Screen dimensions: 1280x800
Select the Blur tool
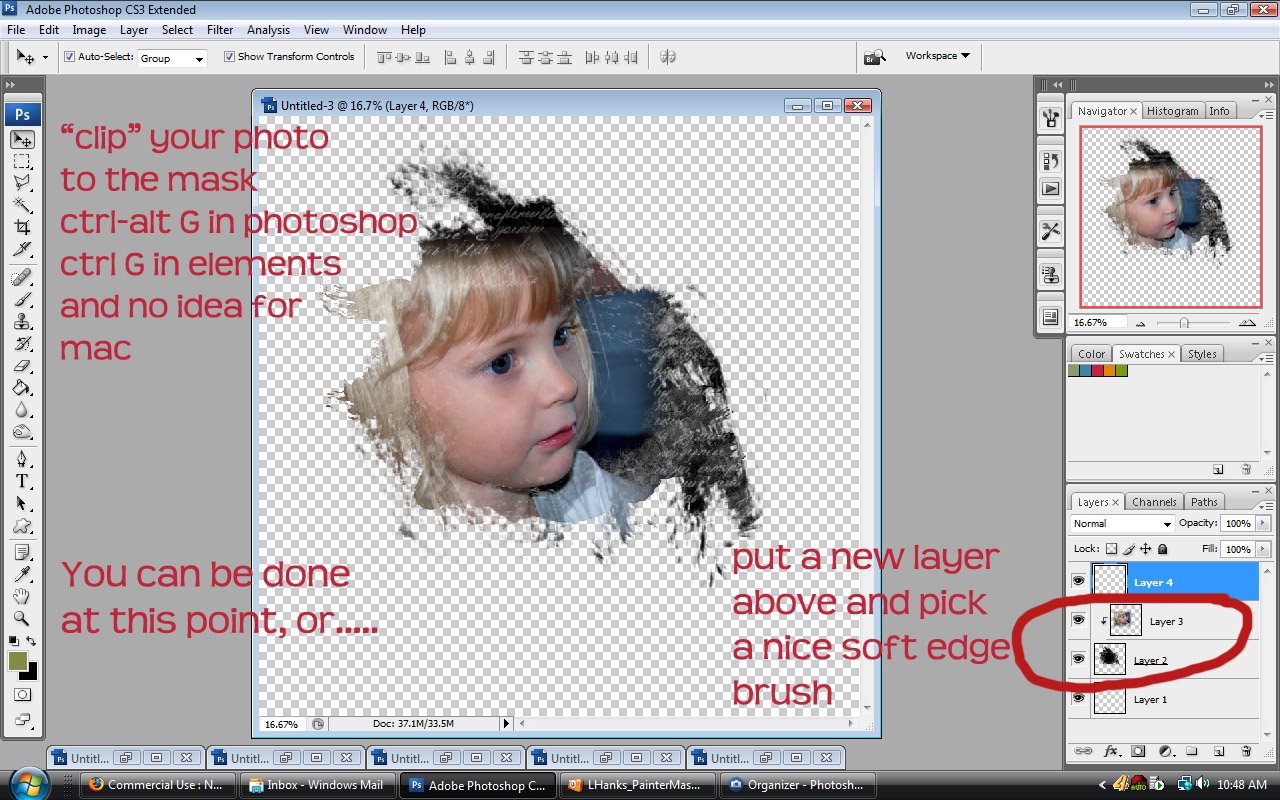point(22,409)
